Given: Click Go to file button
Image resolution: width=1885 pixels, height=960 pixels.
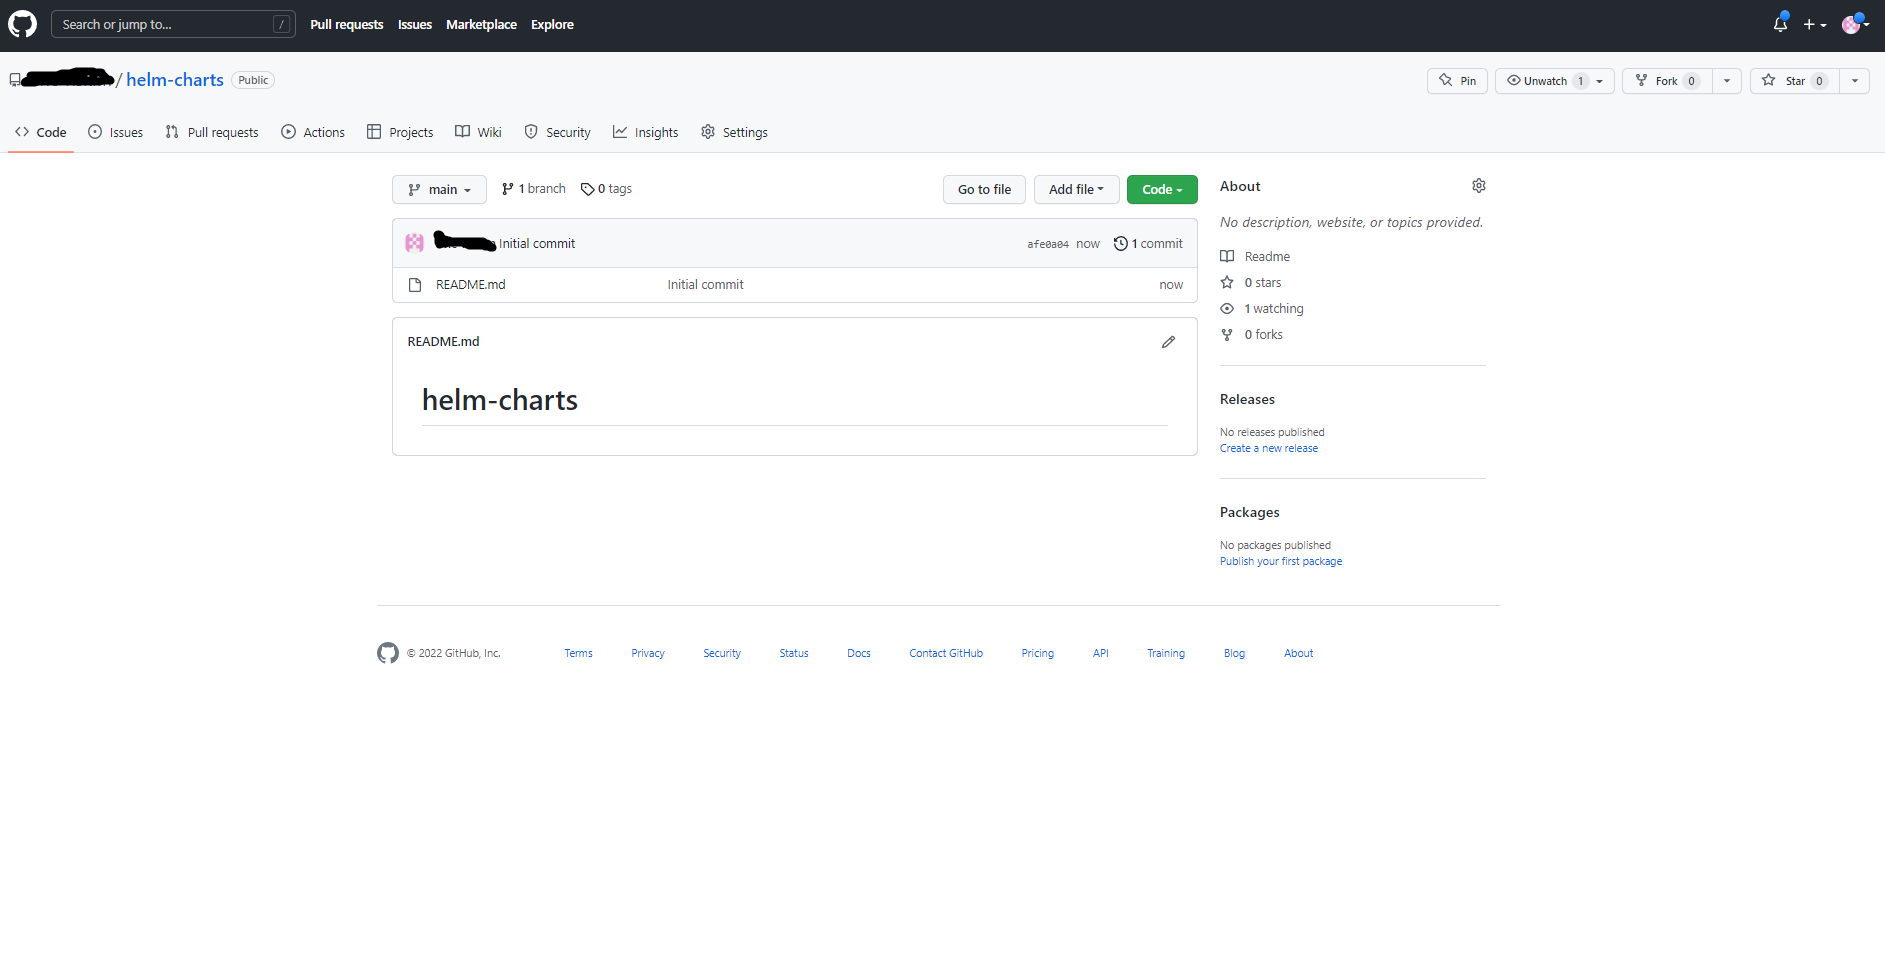Looking at the screenshot, I should pyautogui.click(x=984, y=189).
